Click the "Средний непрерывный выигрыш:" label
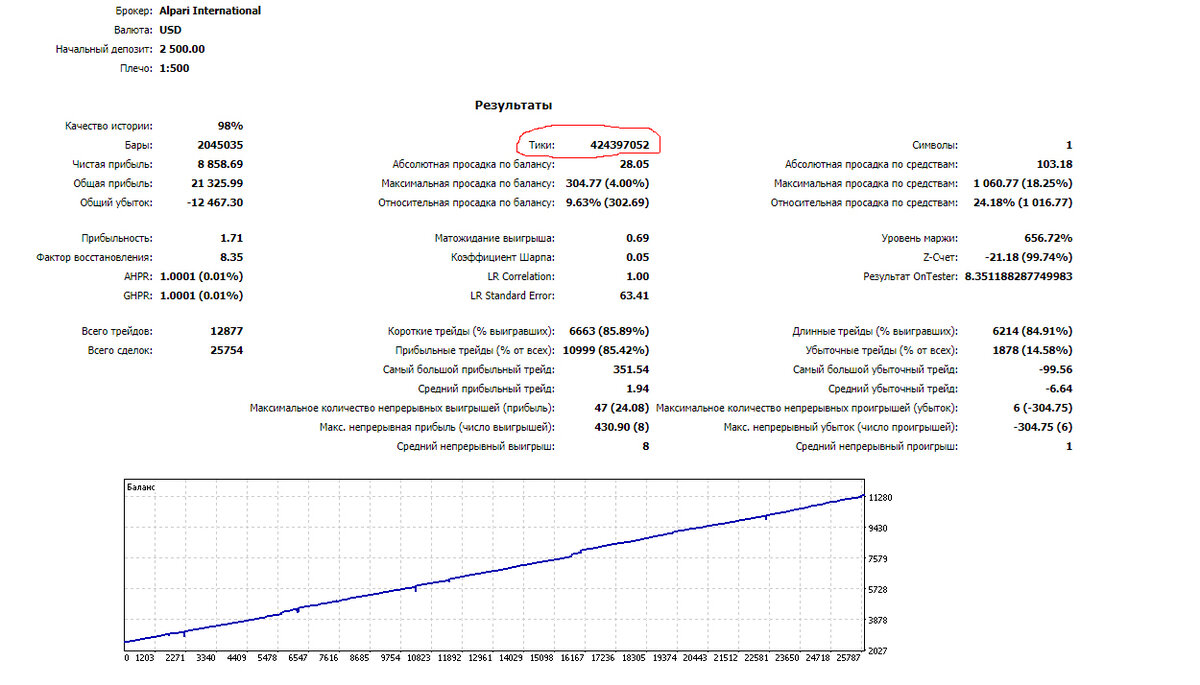The height and width of the screenshot is (685, 1200). [476, 445]
